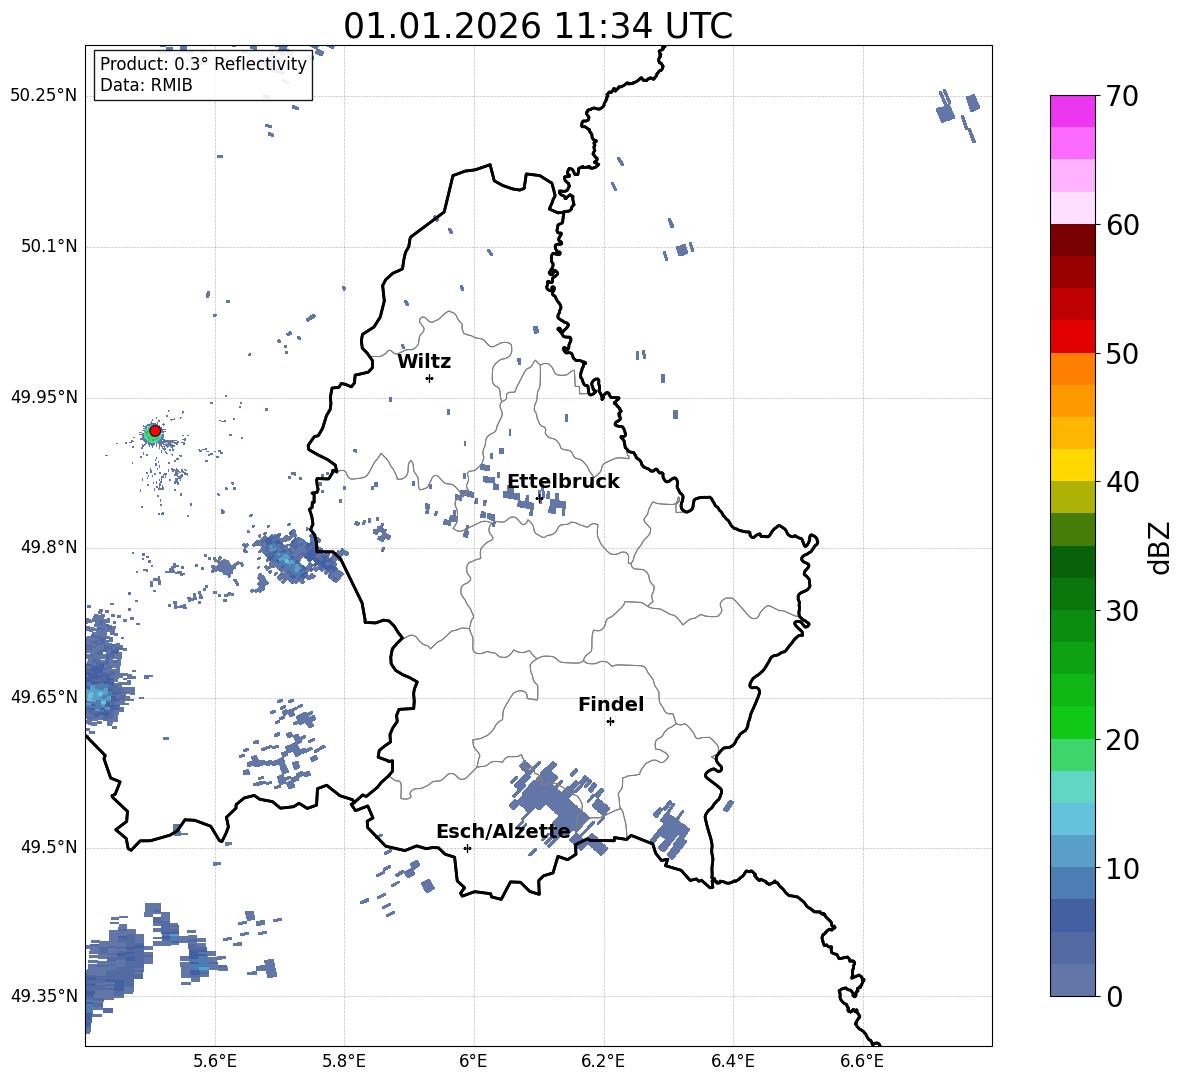Image resolution: width=1184 pixels, height=1081 pixels.
Task: Click the 40 colorbar tick label
Action: [1122, 482]
